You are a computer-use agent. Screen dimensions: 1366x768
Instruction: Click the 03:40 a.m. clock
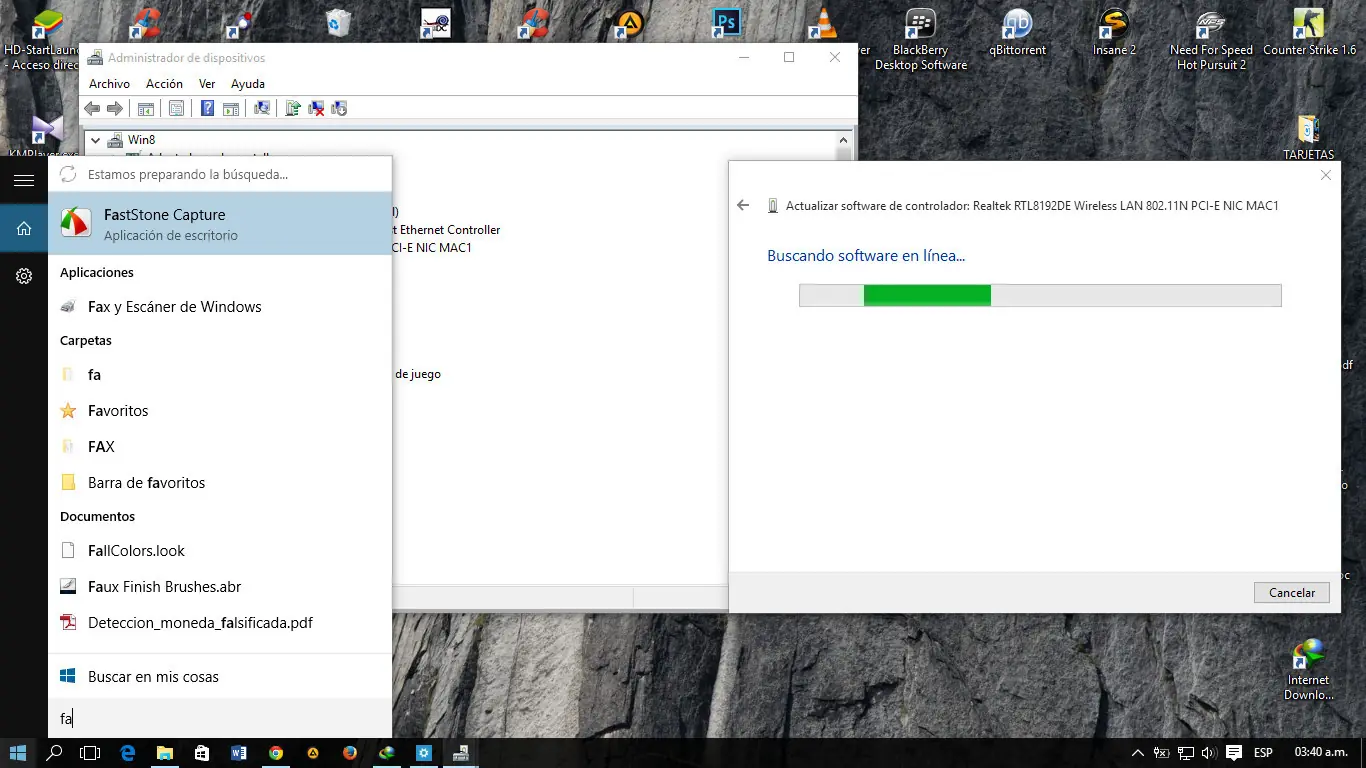(1321, 753)
